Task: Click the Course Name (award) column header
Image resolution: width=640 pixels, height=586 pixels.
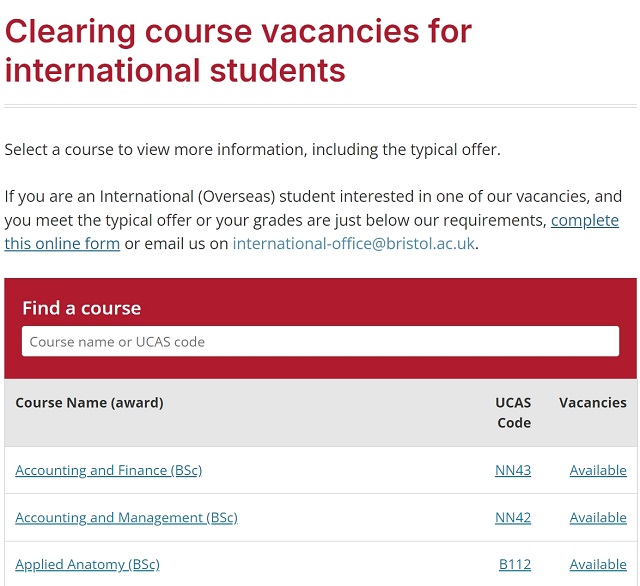Action: point(89,403)
